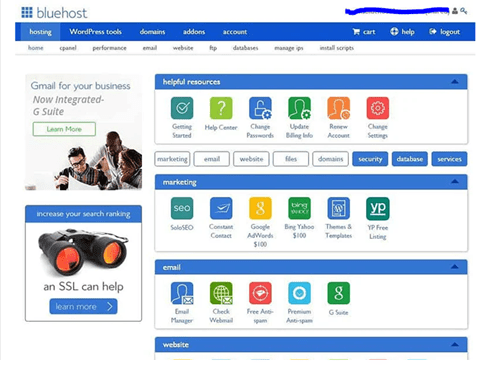Toggle the email section filter button
This screenshot has height=368, width=487.
tap(212, 159)
